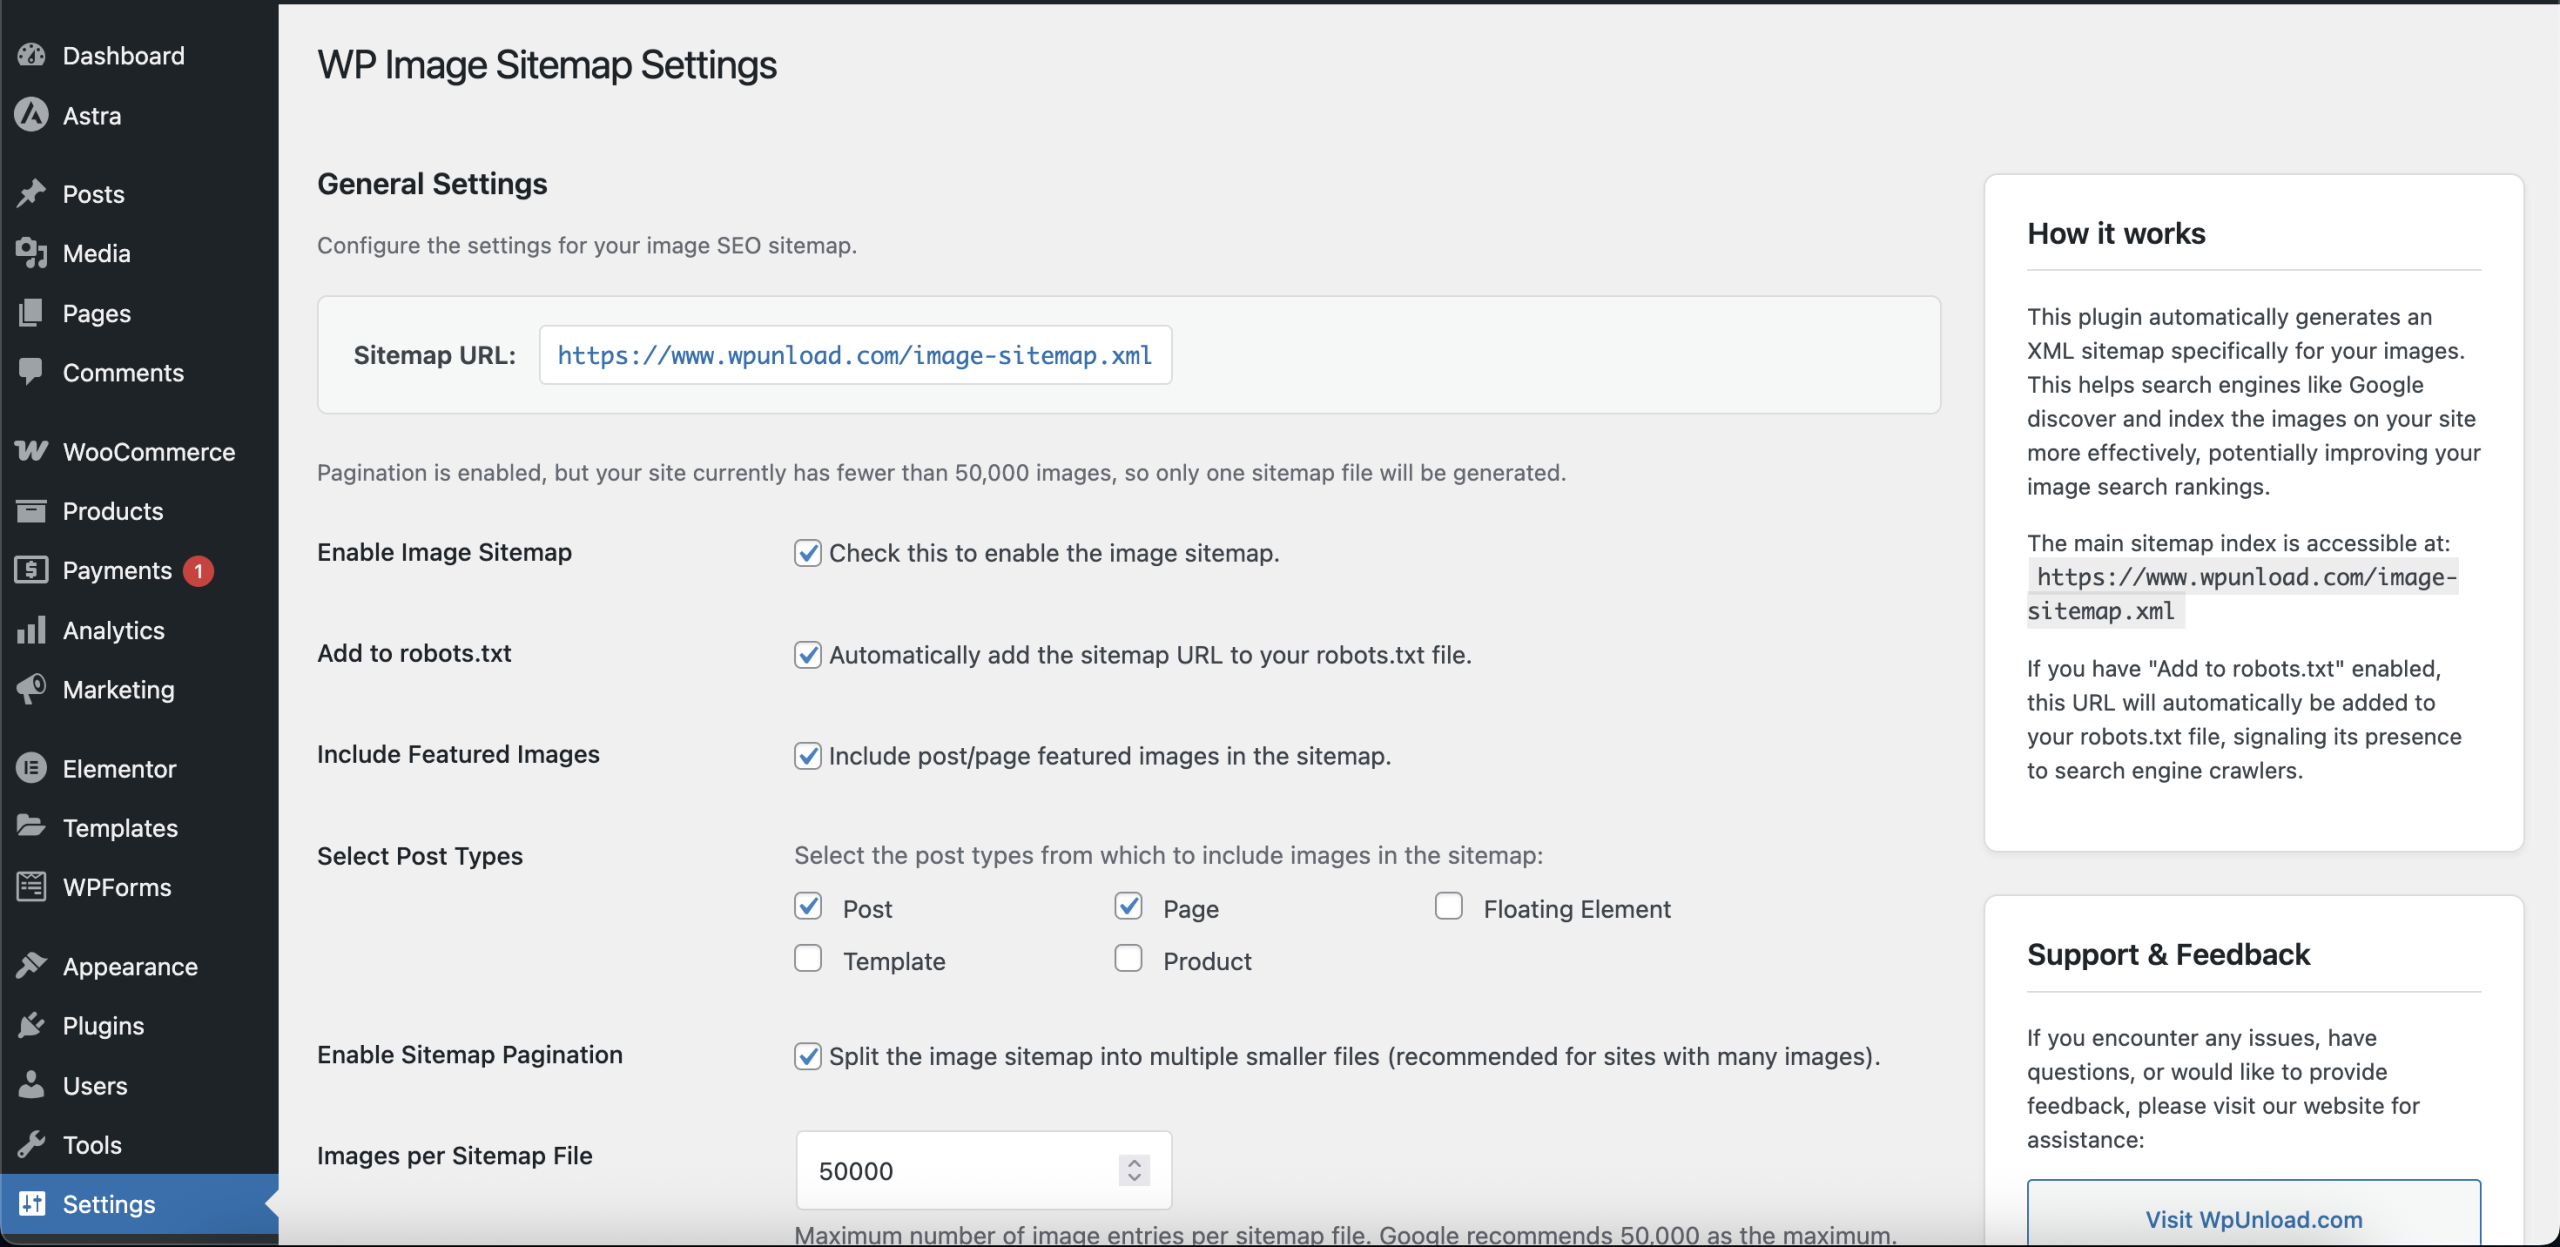Image resolution: width=2560 pixels, height=1247 pixels.
Task: Open Products menu label
Action: [x=113, y=511]
